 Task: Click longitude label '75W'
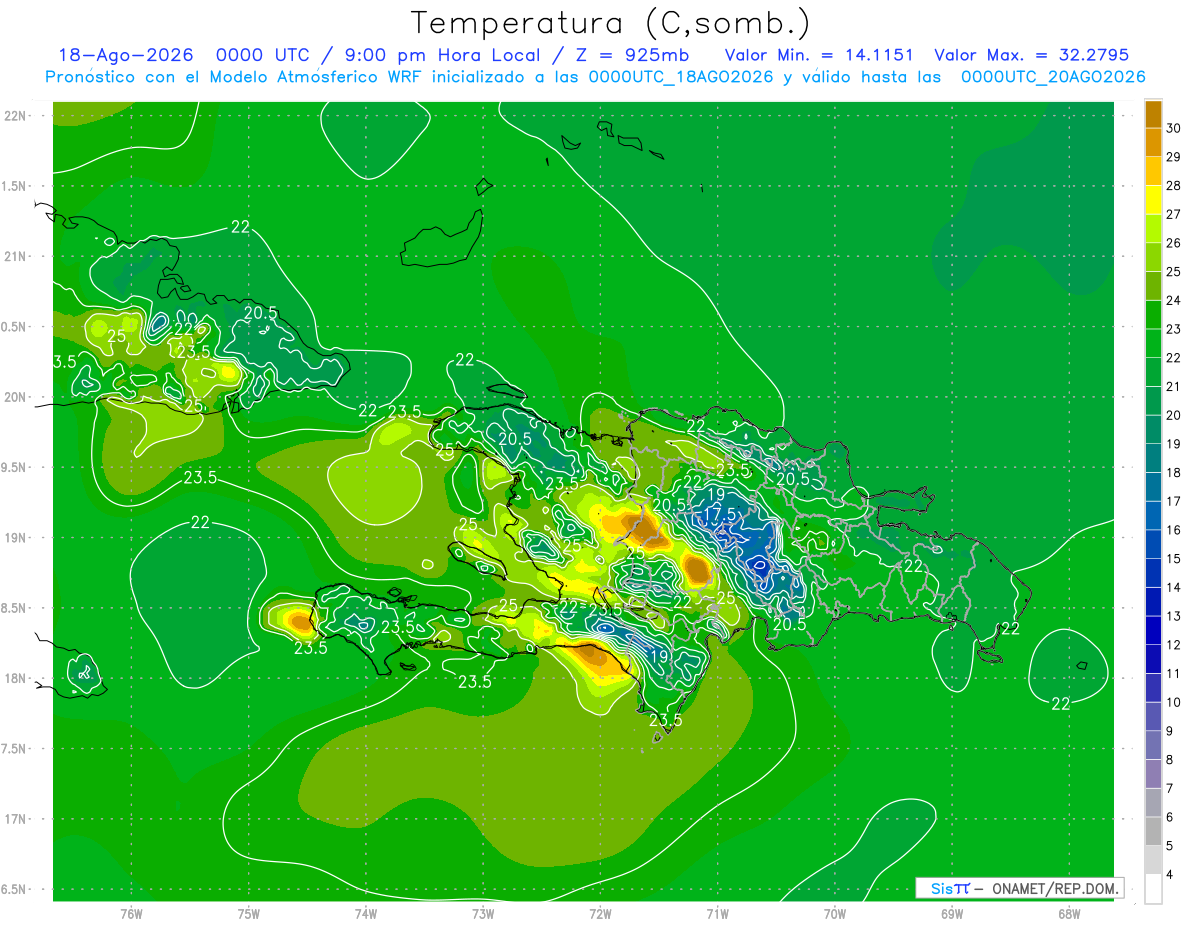tap(249, 914)
